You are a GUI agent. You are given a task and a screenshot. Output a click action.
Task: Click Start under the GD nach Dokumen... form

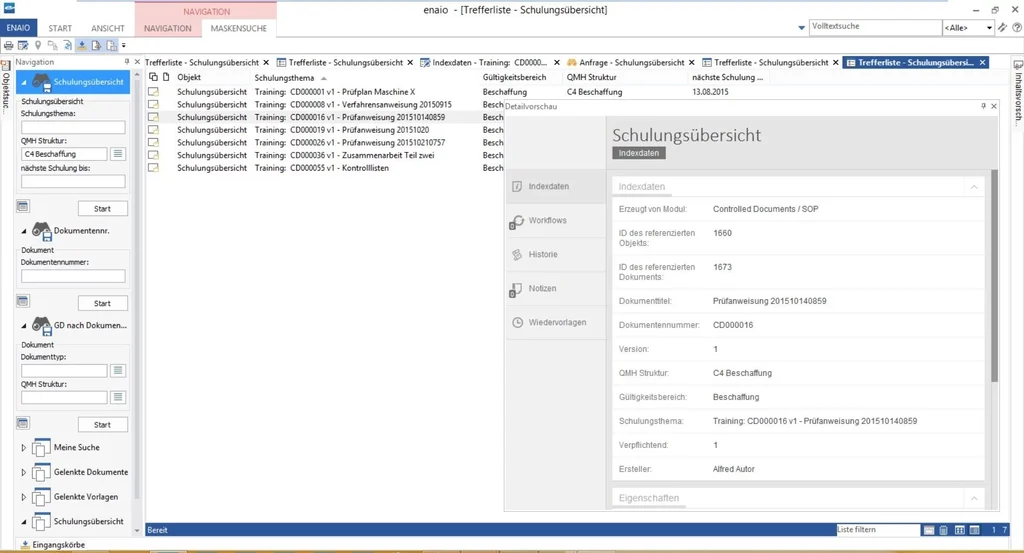tap(103, 425)
